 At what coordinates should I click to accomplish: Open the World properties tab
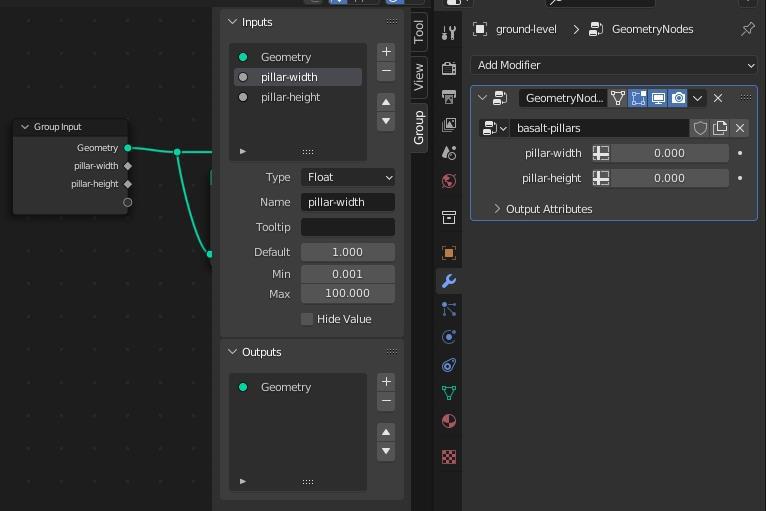[x=449, y=181]
